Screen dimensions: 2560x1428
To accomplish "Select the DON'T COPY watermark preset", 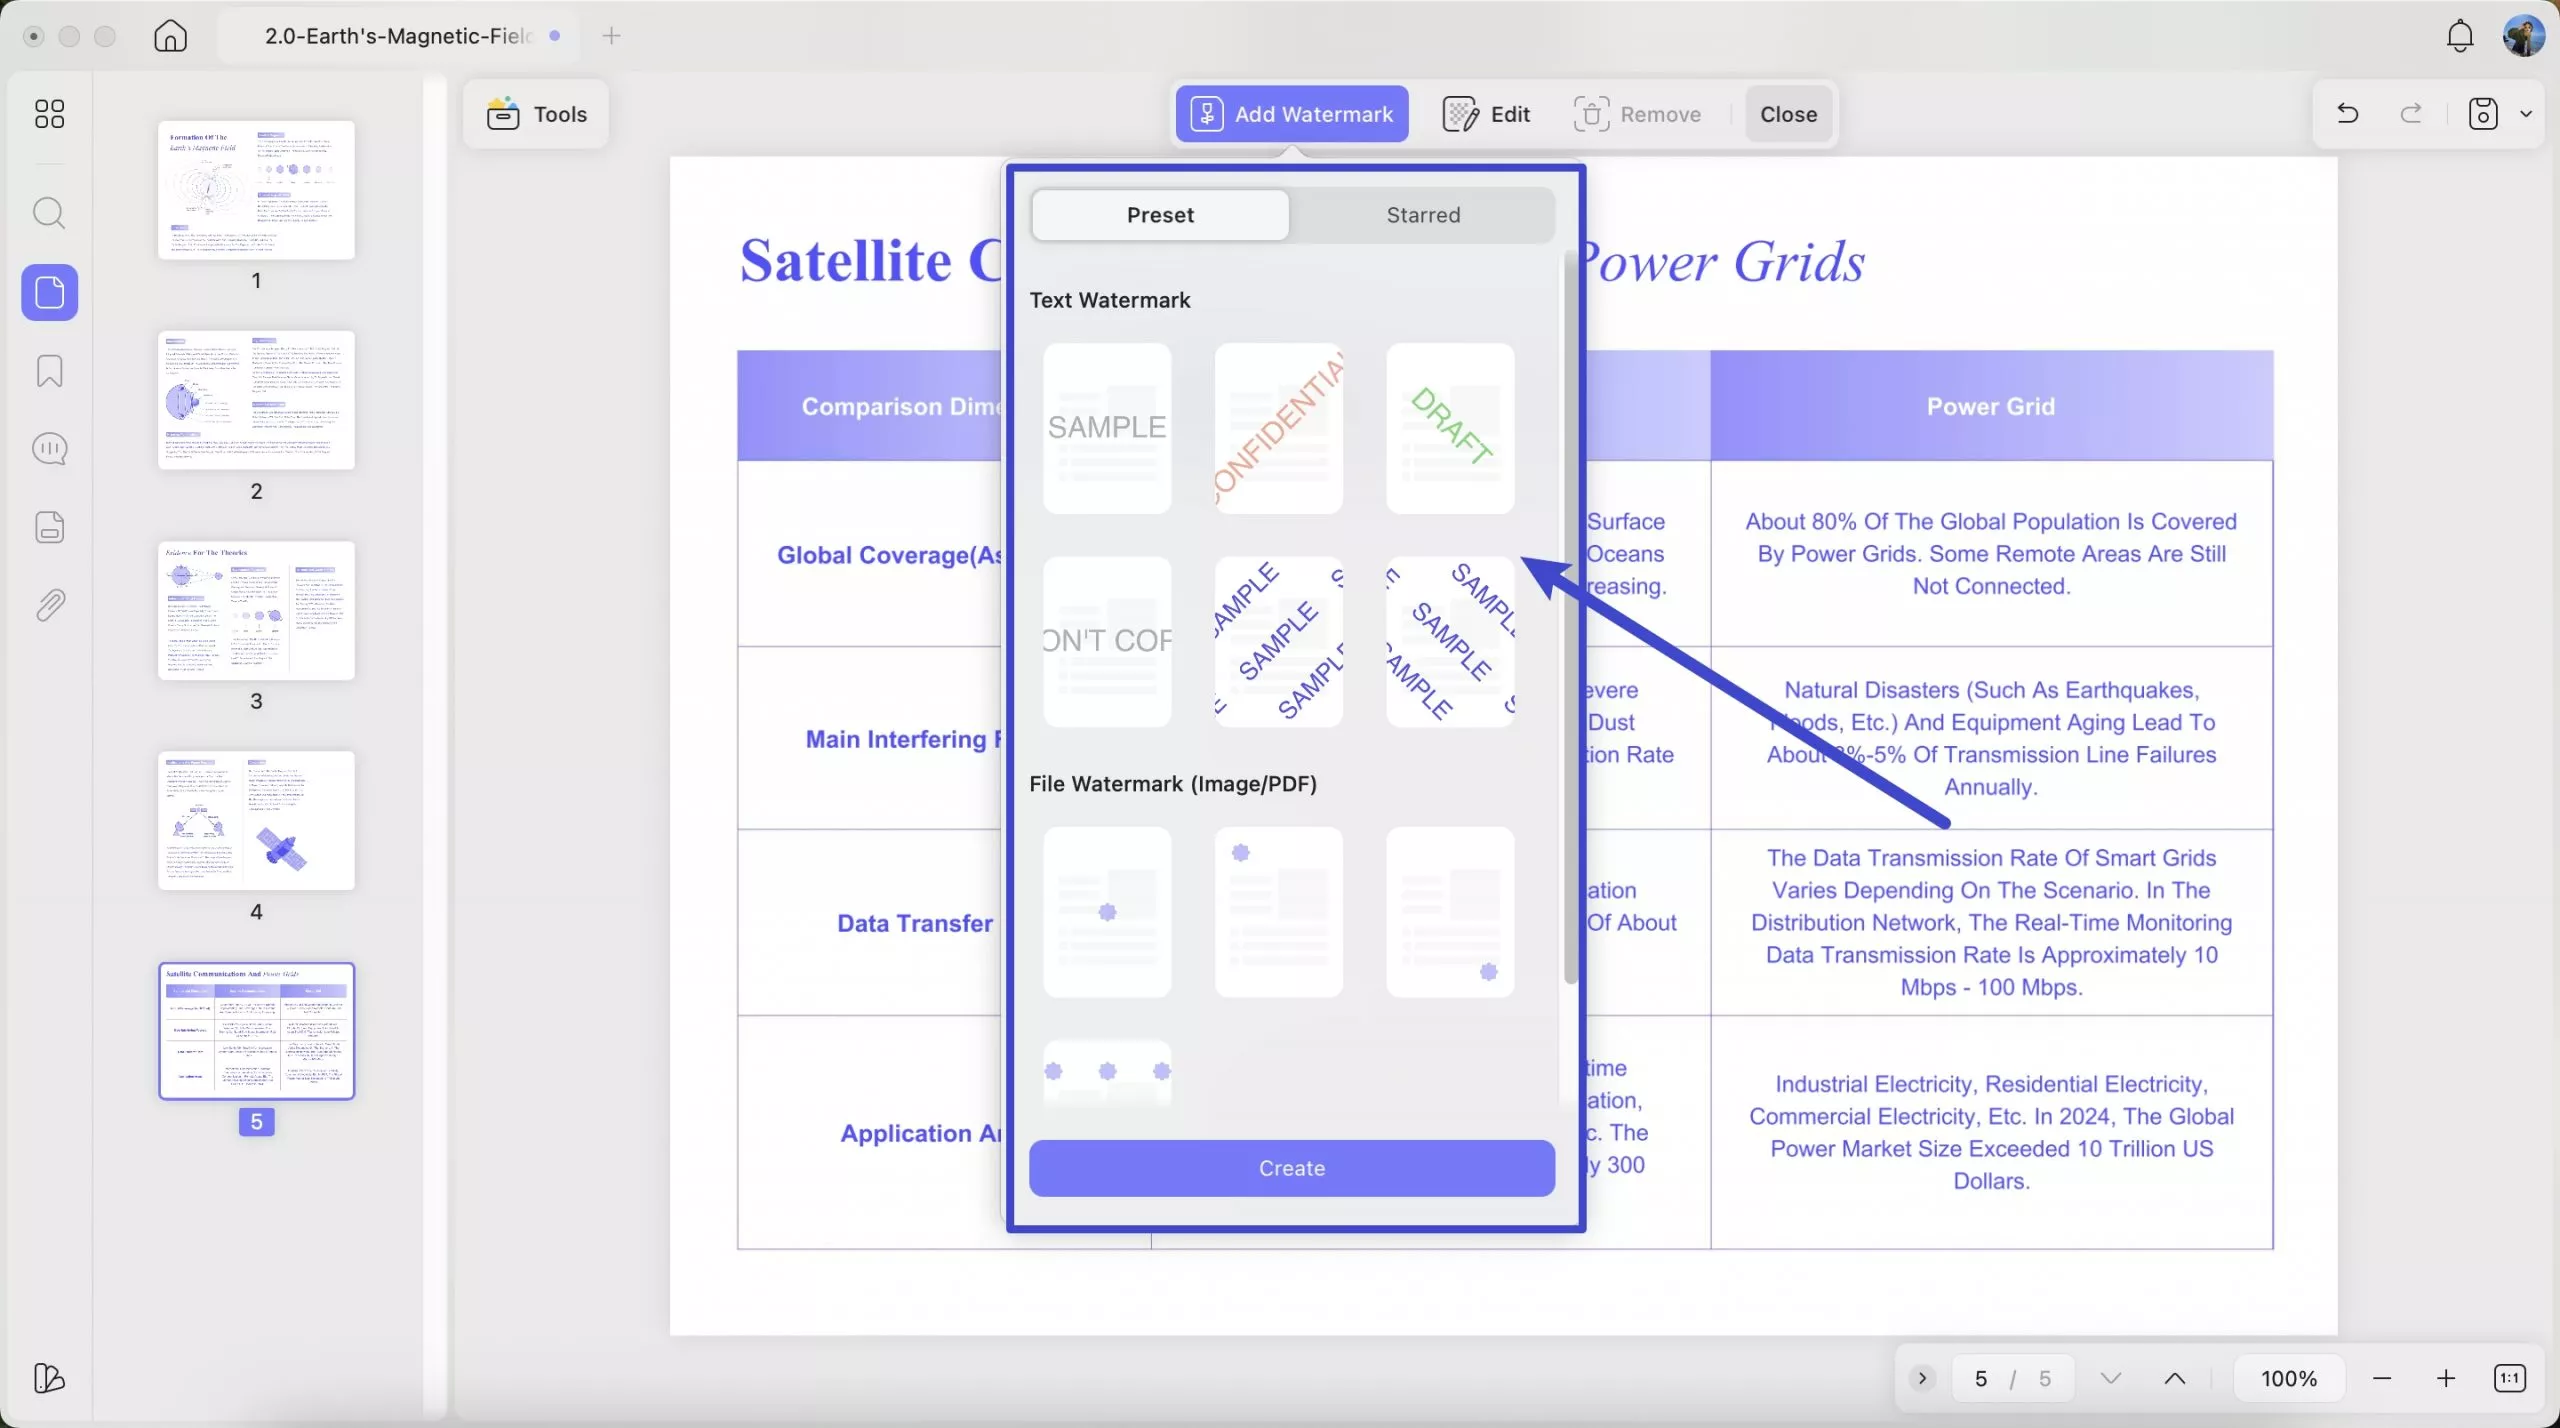I will (x=1107, y=641).
